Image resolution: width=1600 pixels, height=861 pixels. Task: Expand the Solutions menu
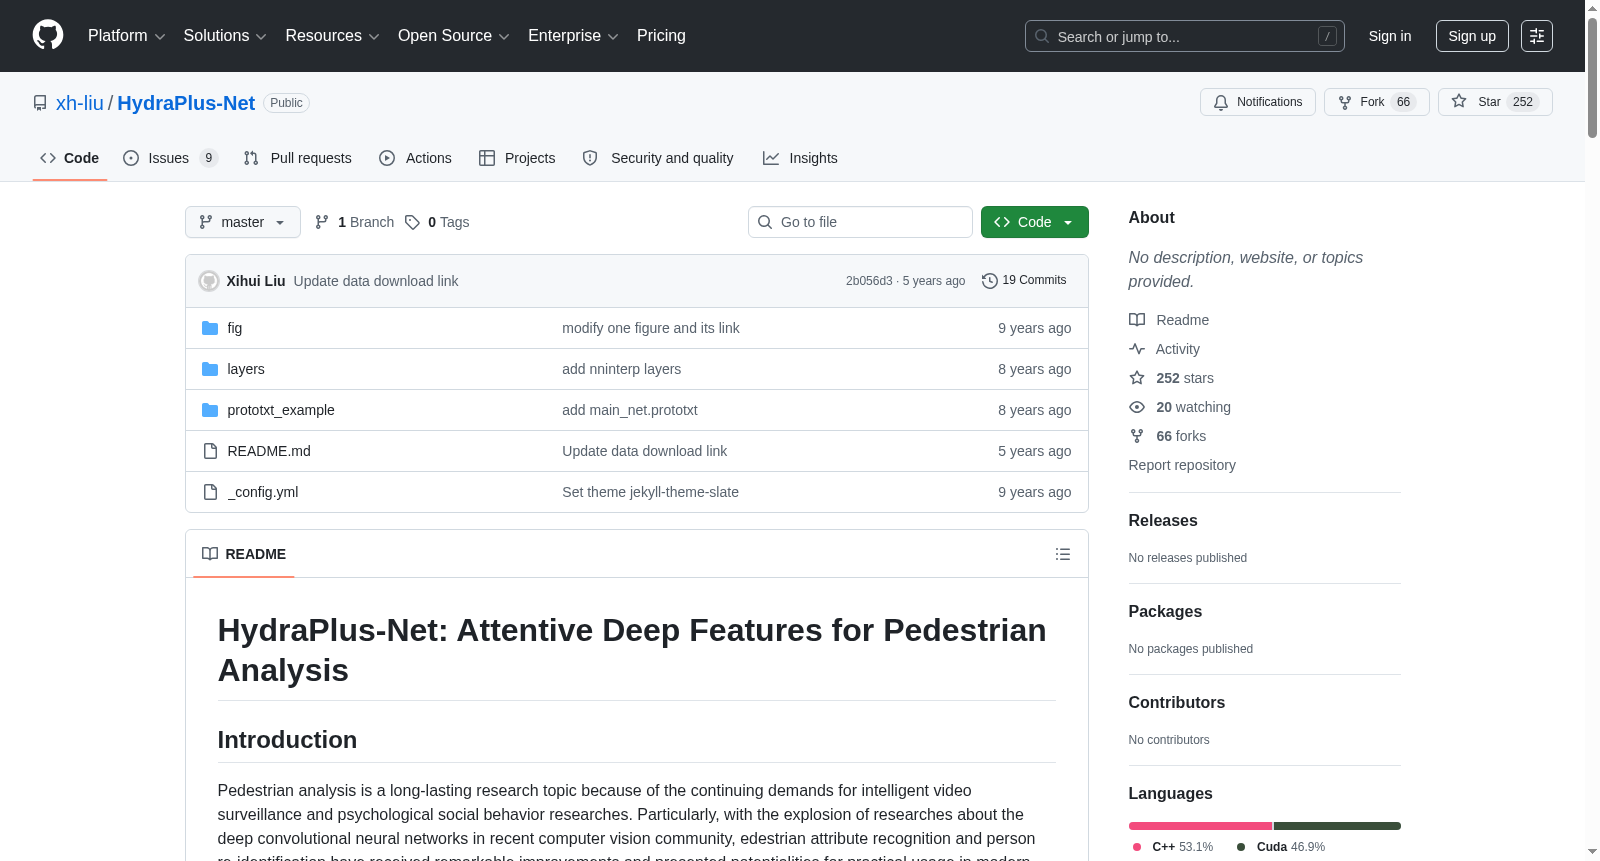[x=225, y=36]
